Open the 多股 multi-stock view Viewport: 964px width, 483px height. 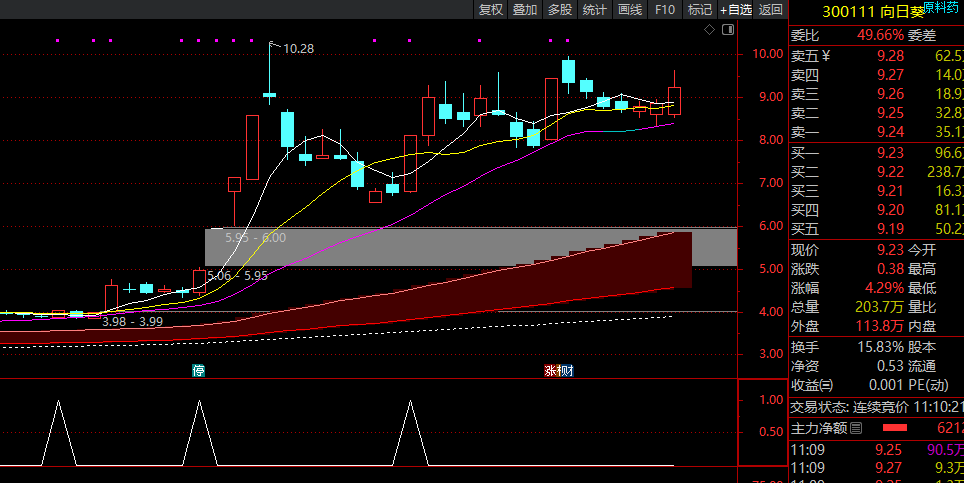click(559, 9)
